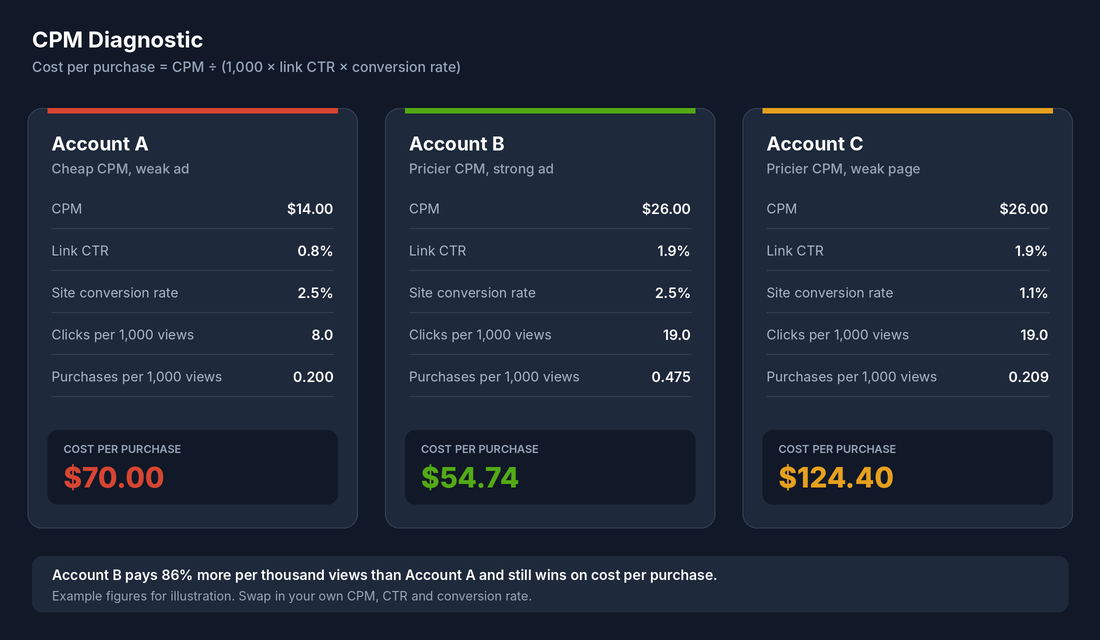Click Account C's 19.0 clicks value

tap(1034, 335)
